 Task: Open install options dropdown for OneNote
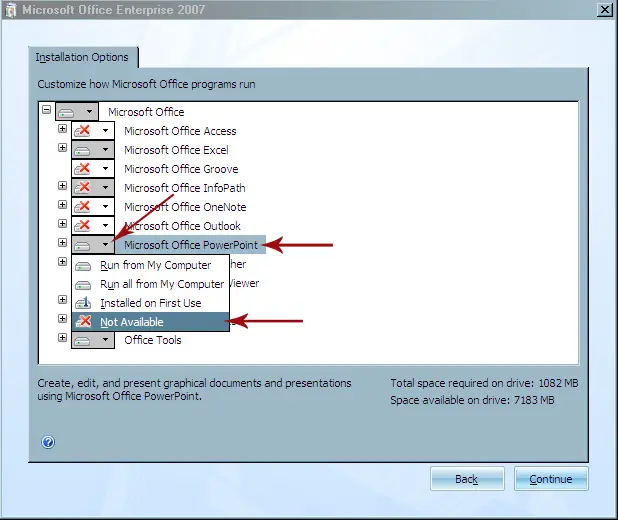tap(105, 207)
